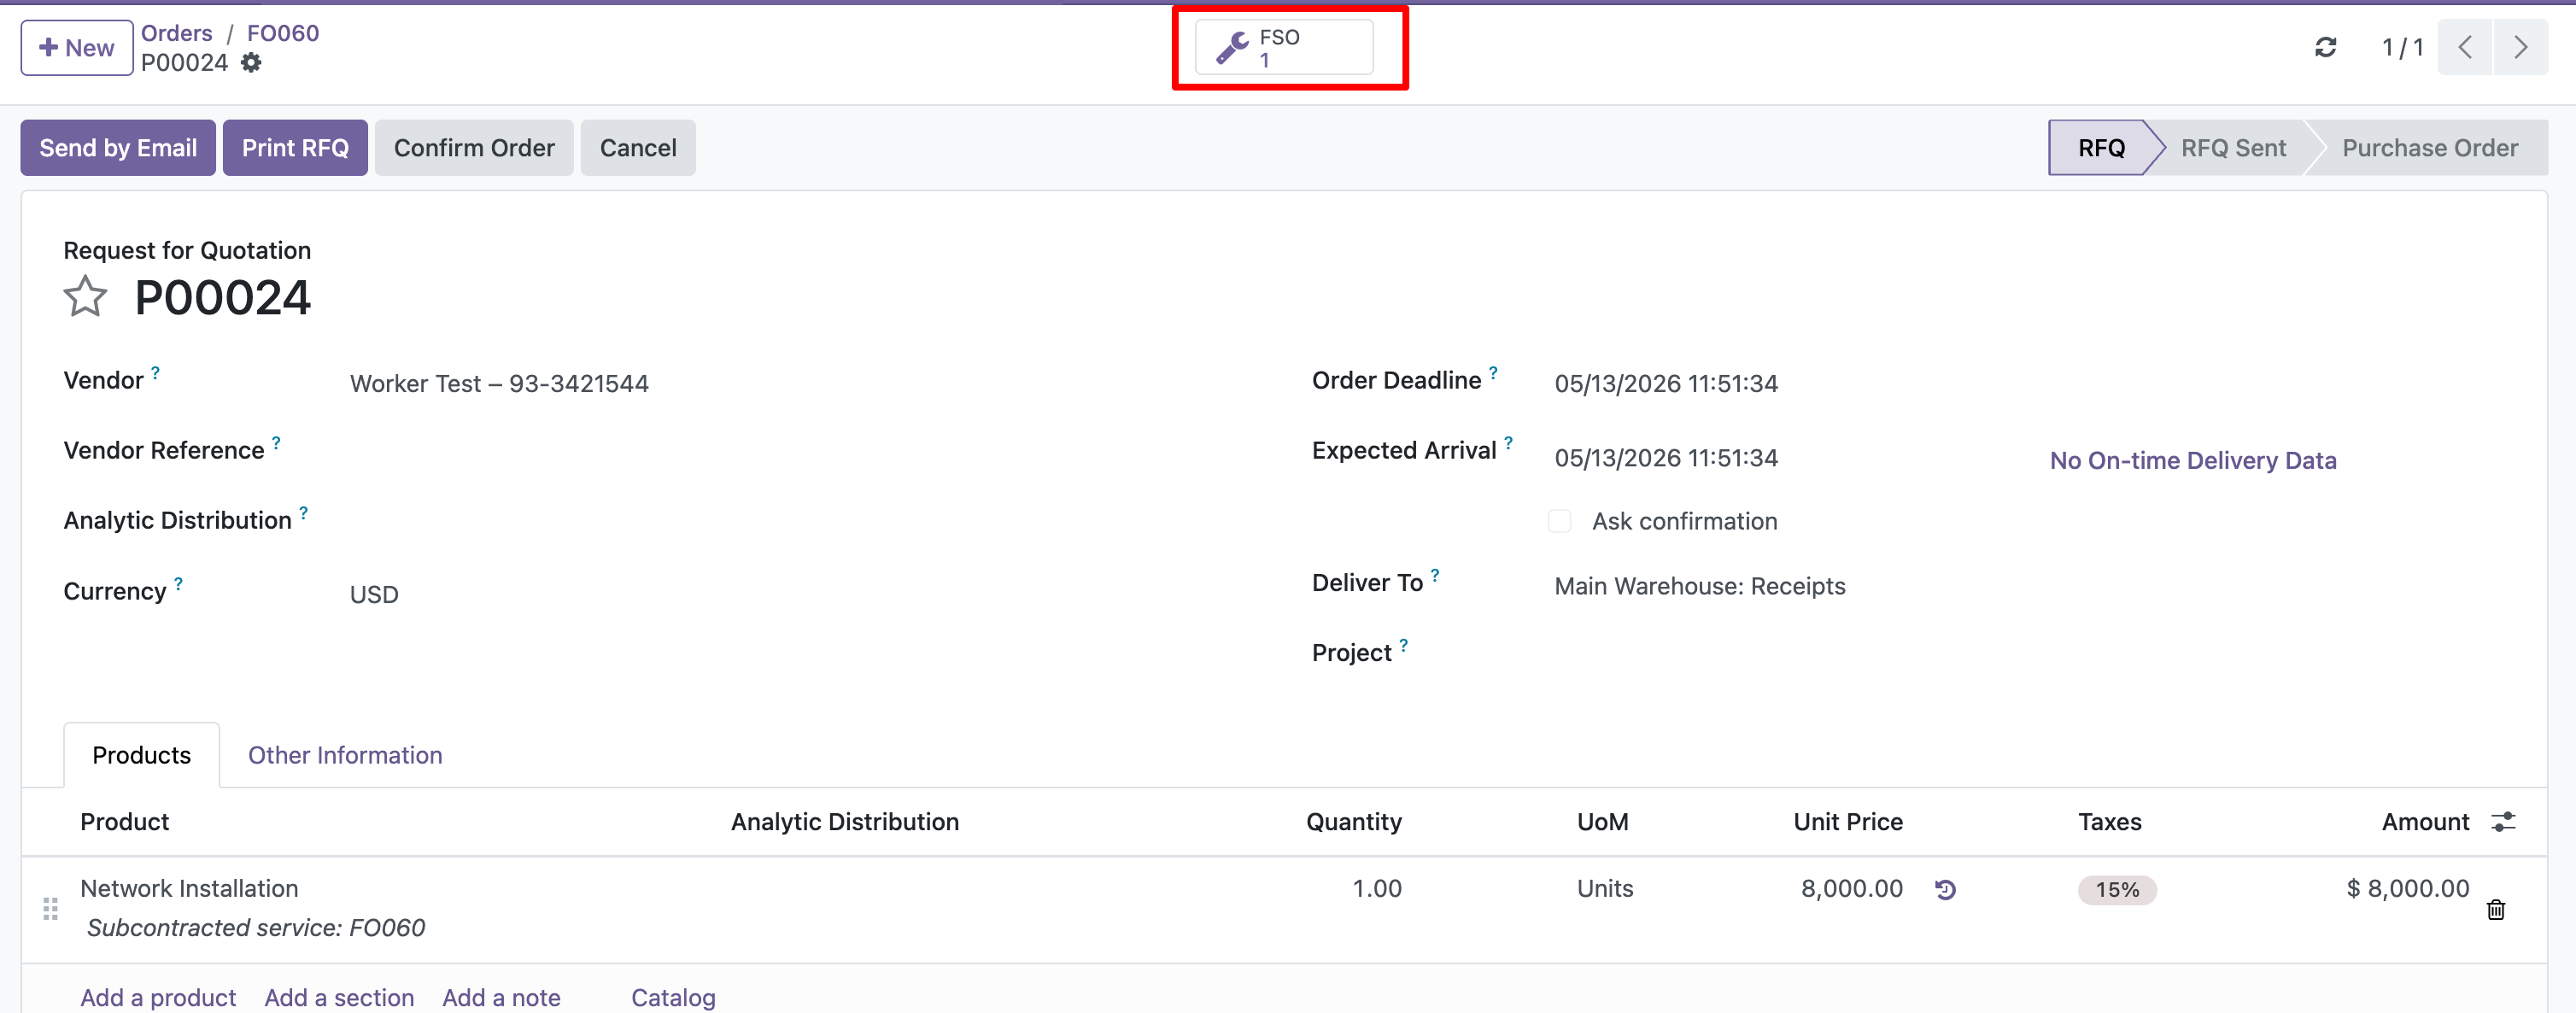
Task: Open No On-time Delivery Data link
Action: coord(2192,461)
